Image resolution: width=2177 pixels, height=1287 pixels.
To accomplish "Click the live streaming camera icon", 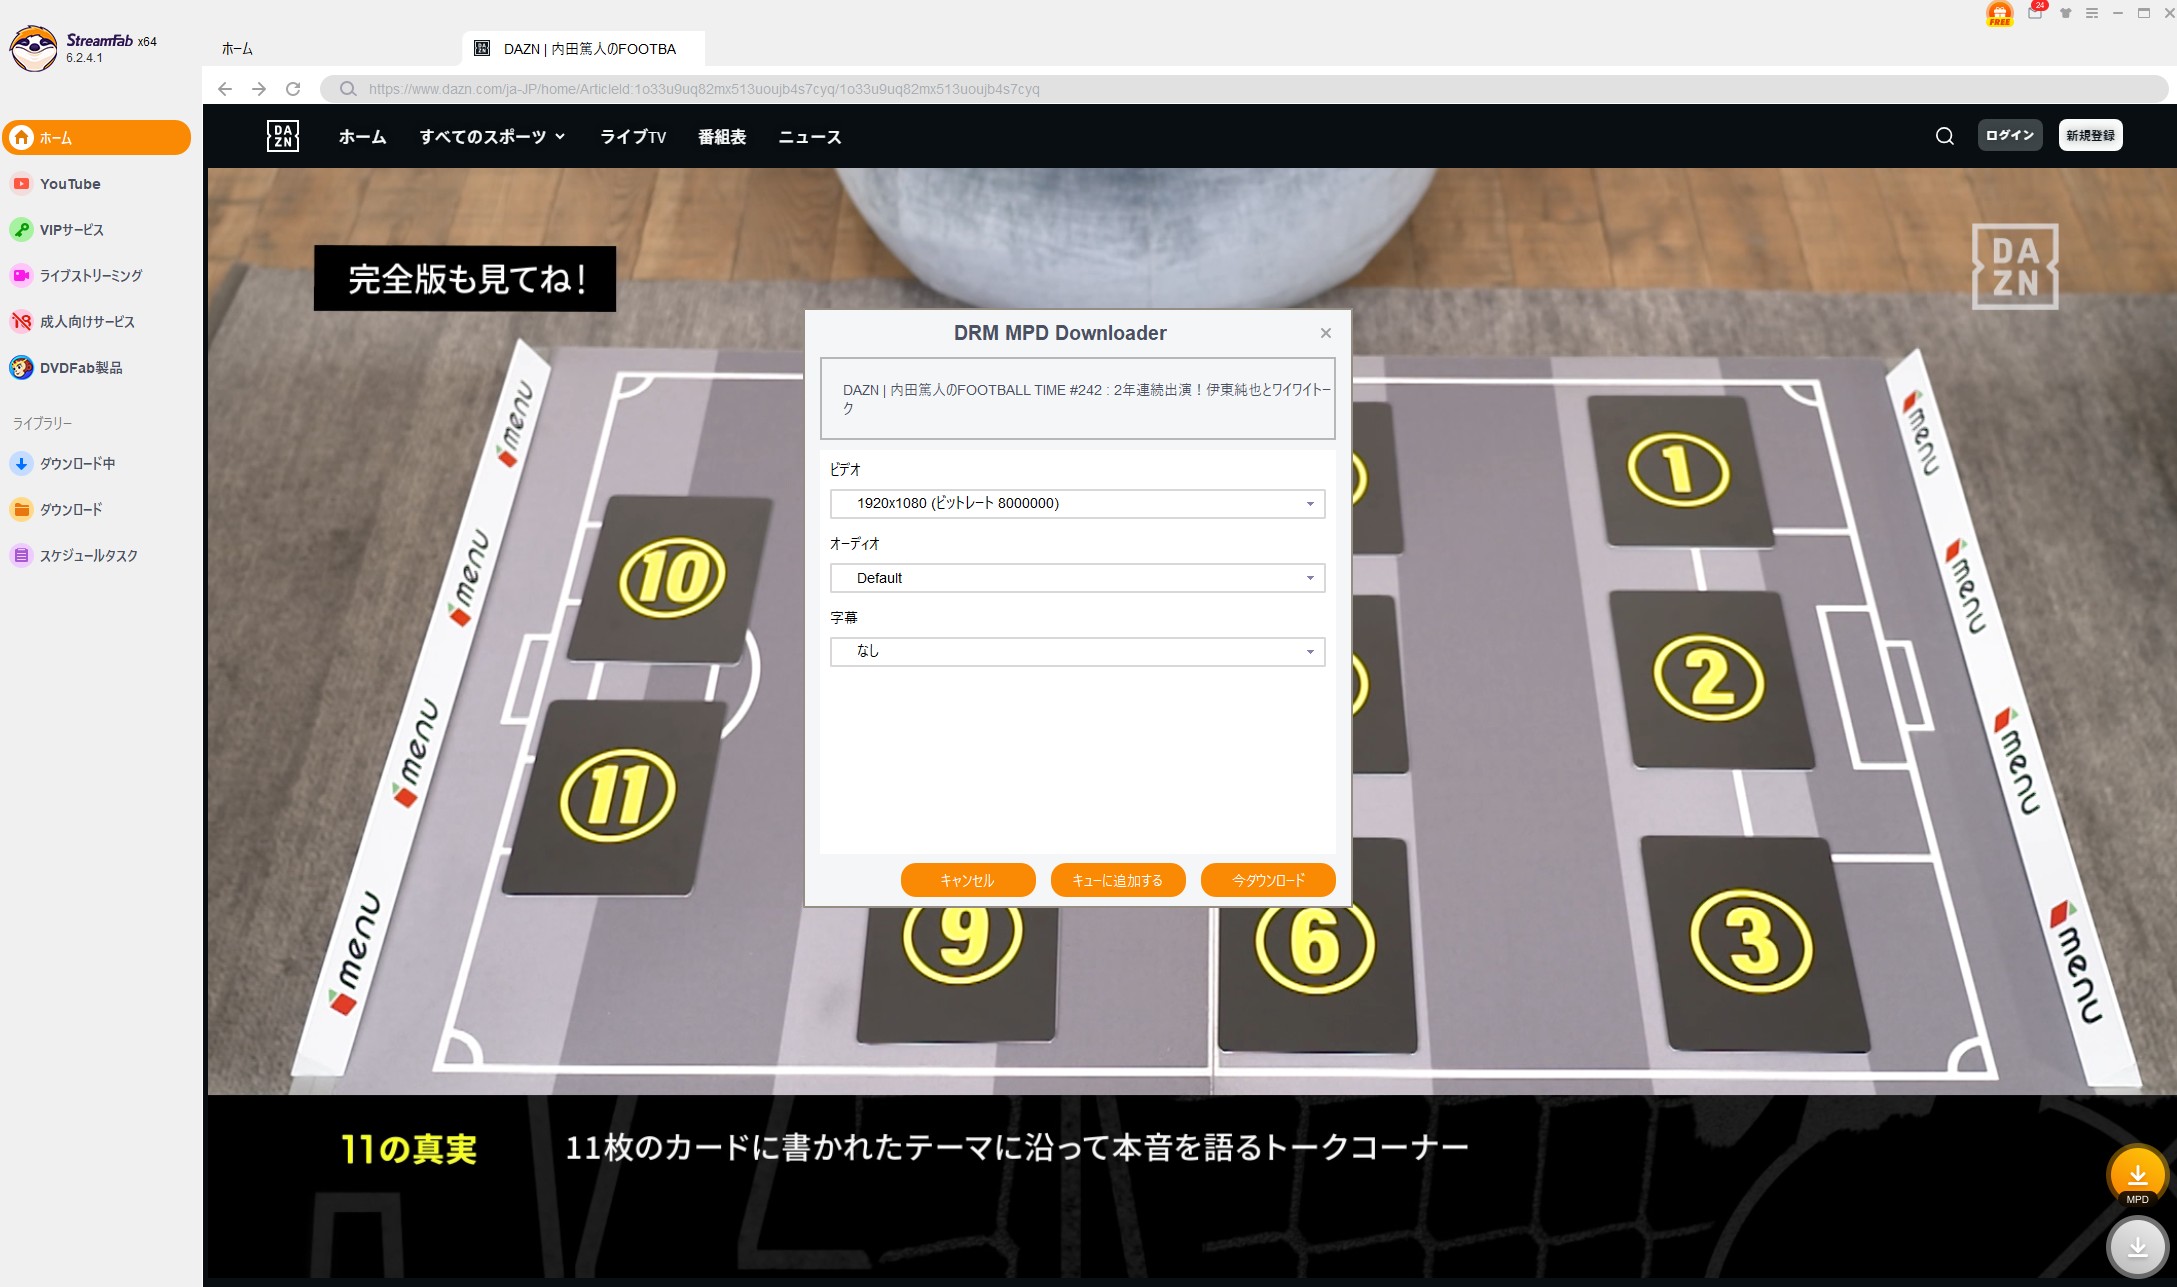I will [x=21, y=275].
